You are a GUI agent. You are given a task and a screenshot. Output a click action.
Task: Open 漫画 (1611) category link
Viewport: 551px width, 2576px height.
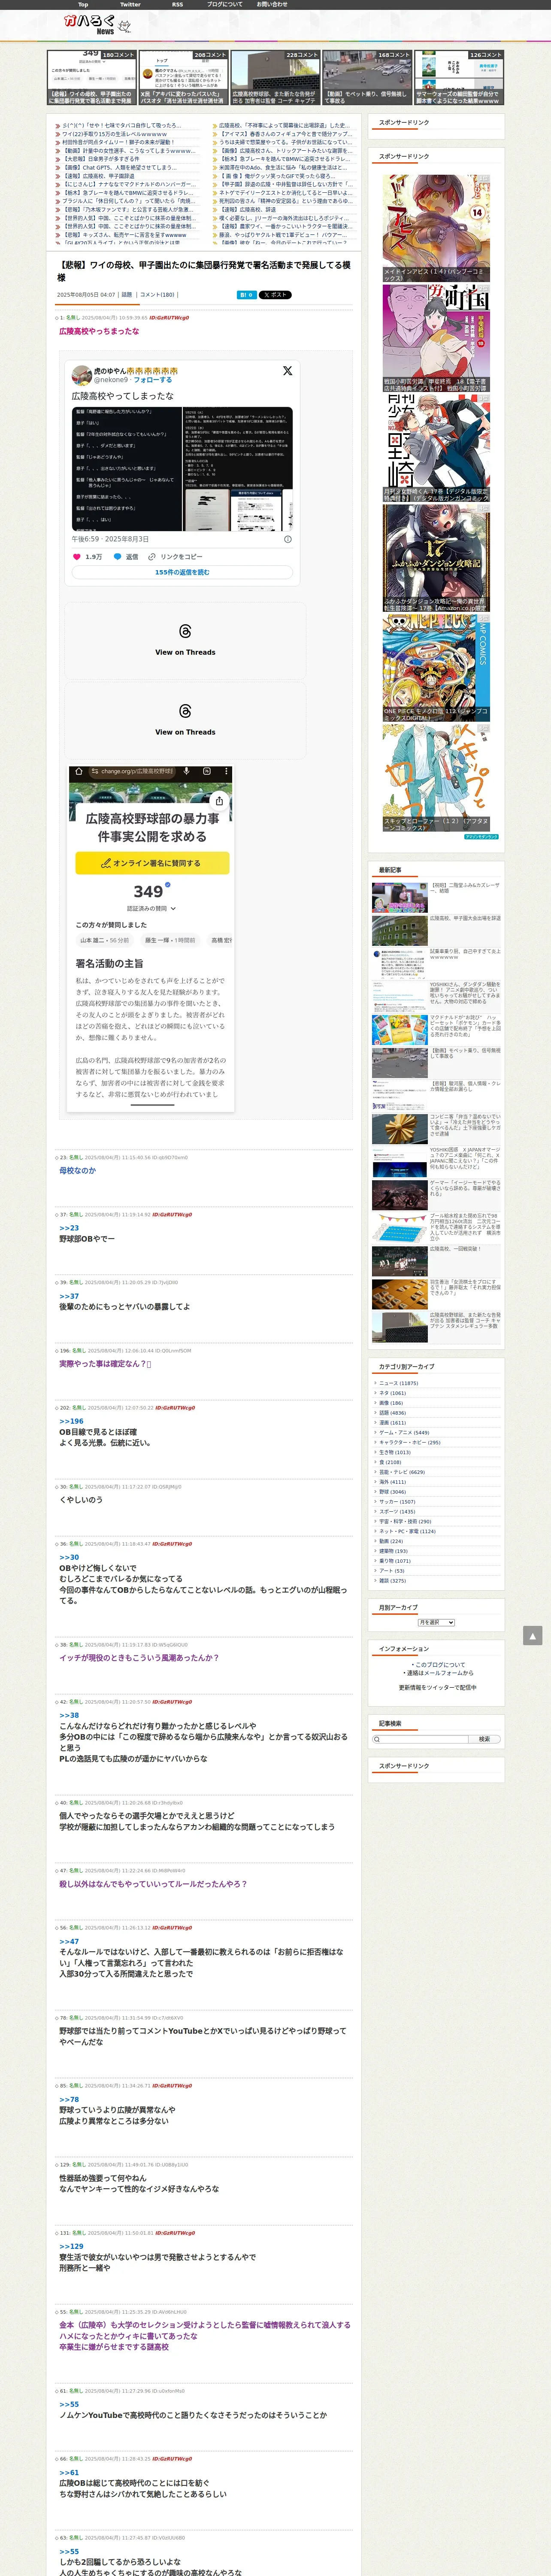(392, 1422)
